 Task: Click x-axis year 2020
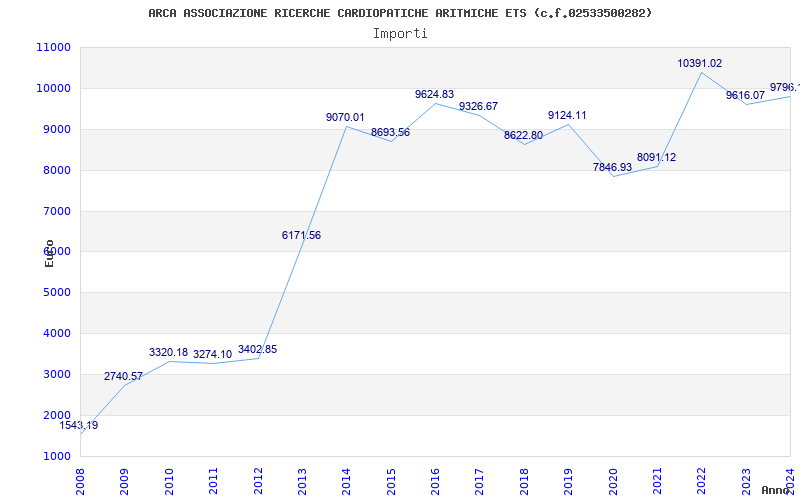pos(612,483)
